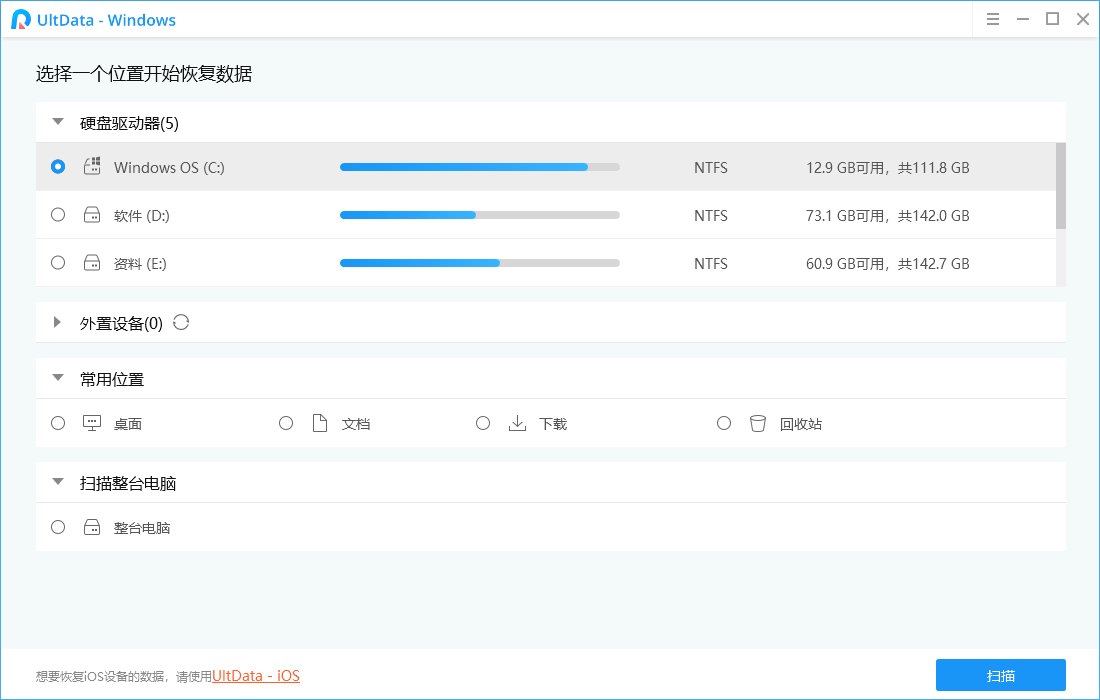
Task: Click the 扫描 button
Action: [x=1000, y=675]
